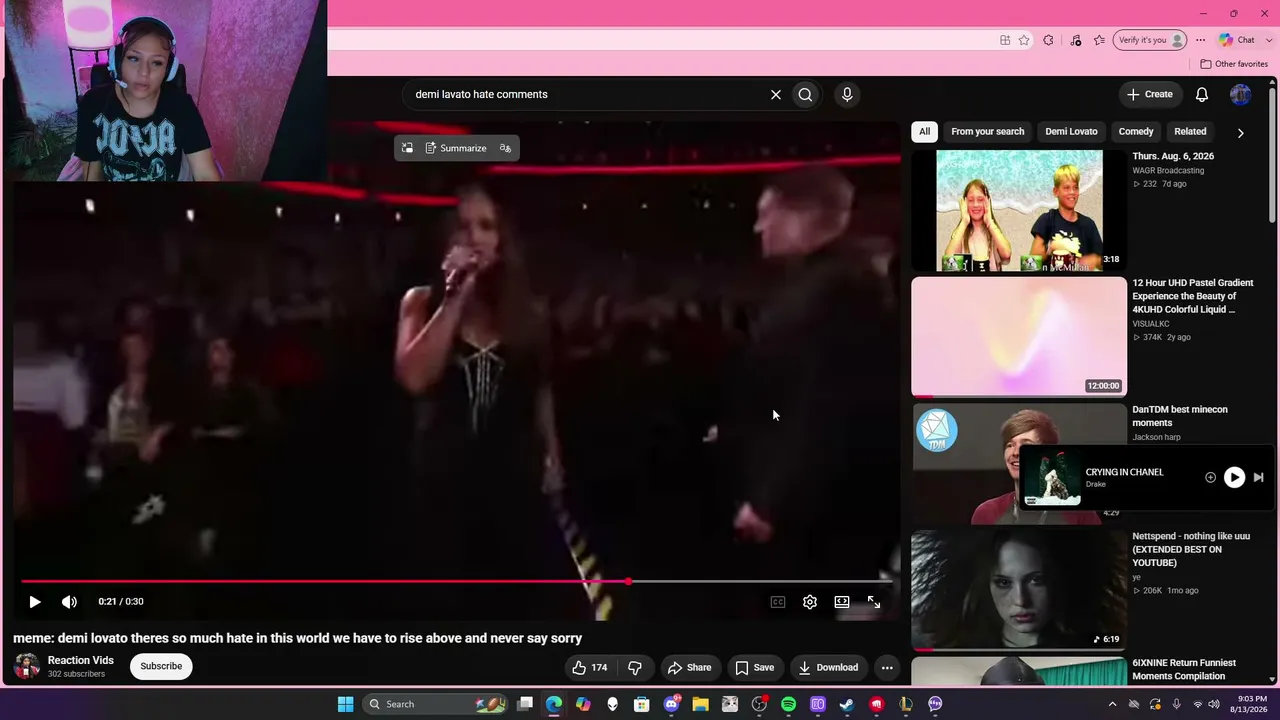The height and width of the screenshot is (720, 1280).
Task: Subscribe to Reaction Vids
Action: (161, 666)
